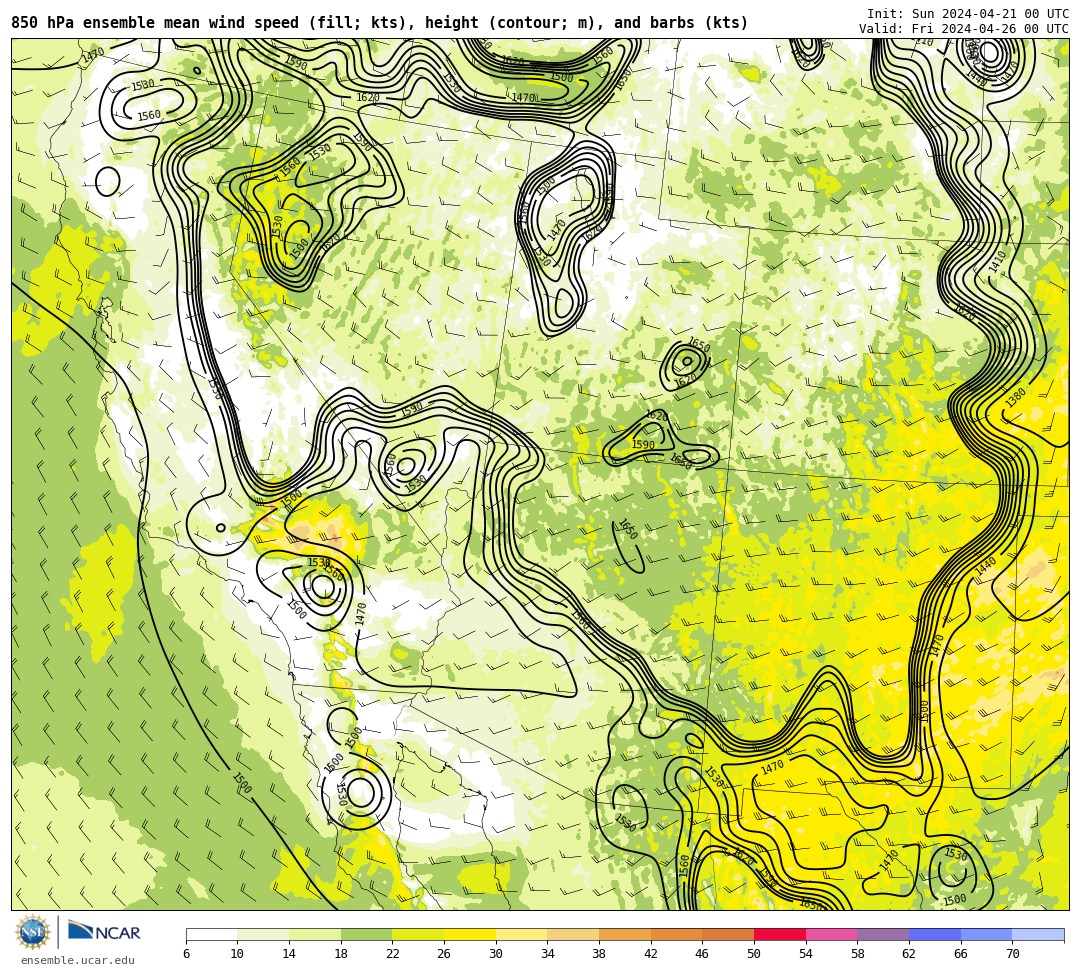The width and height of the screenshot is (1080, 973).
Task: Pick the yellow-green 22–26 kts legend swatch
Action: [418, 934]
